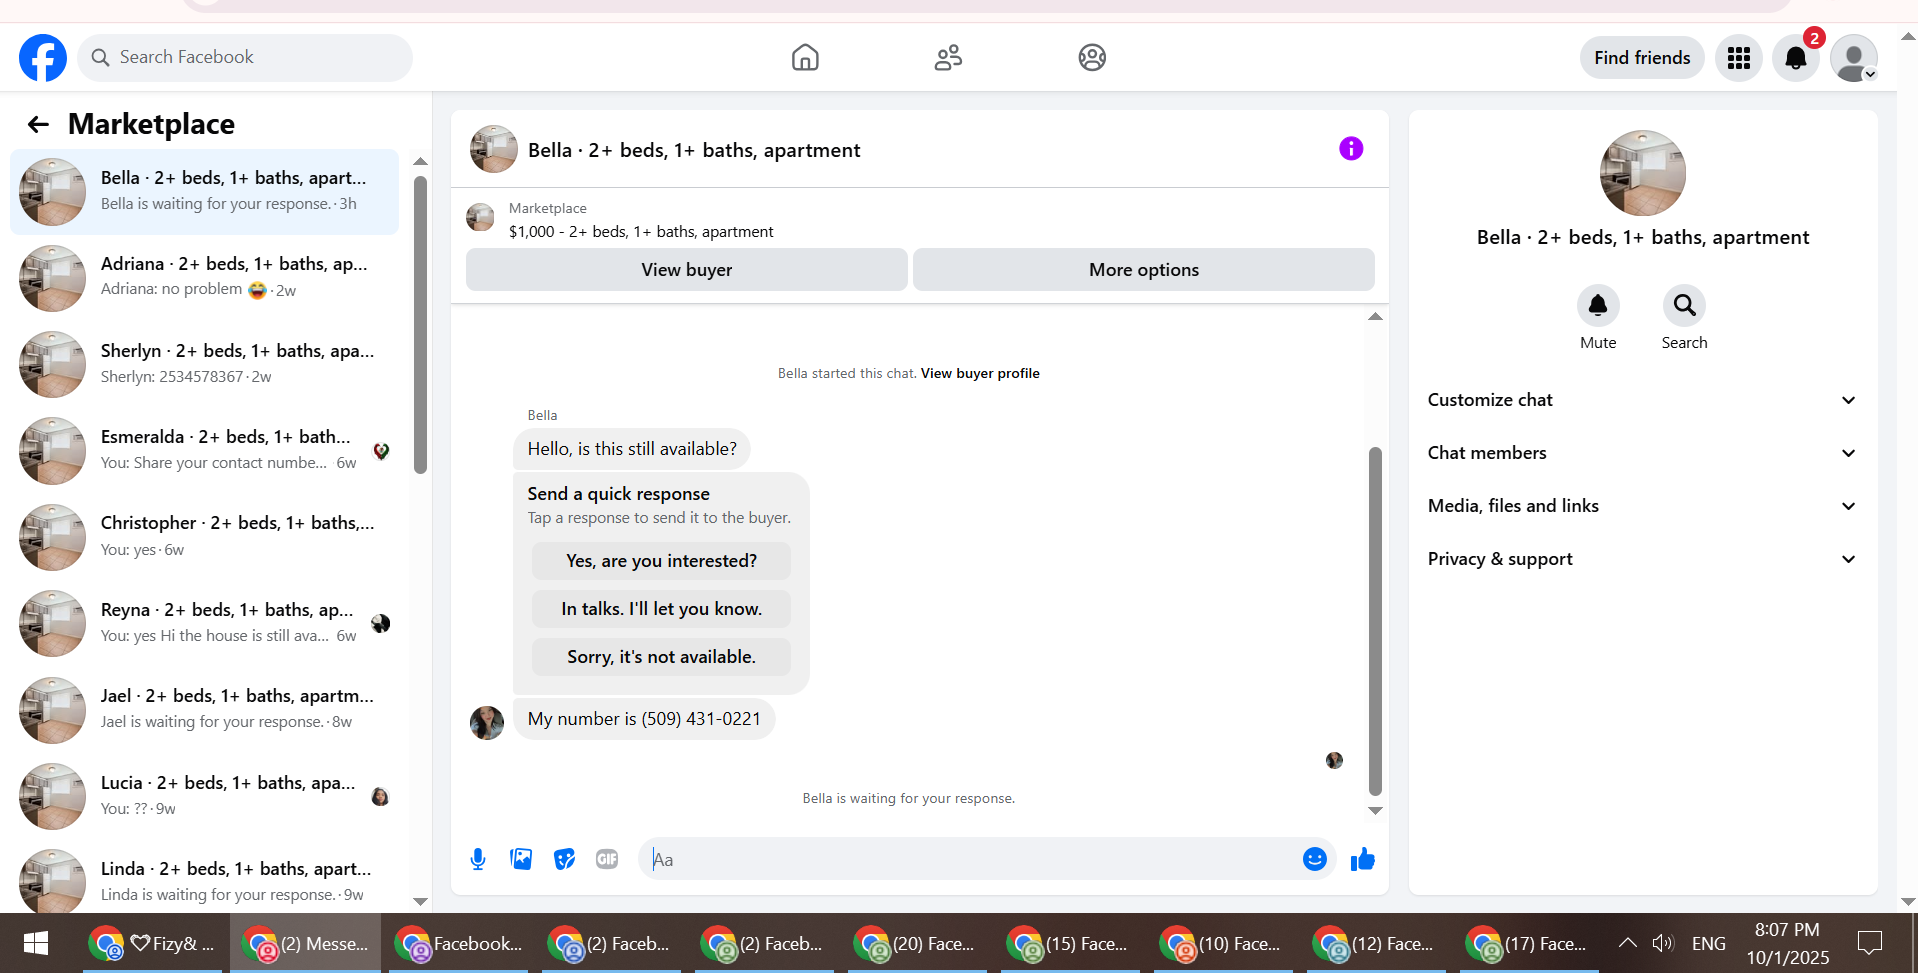Viewport: 1918px width, 973px height.
Task: Go back using the Marketplace arrow
Action: coord(38,124)
